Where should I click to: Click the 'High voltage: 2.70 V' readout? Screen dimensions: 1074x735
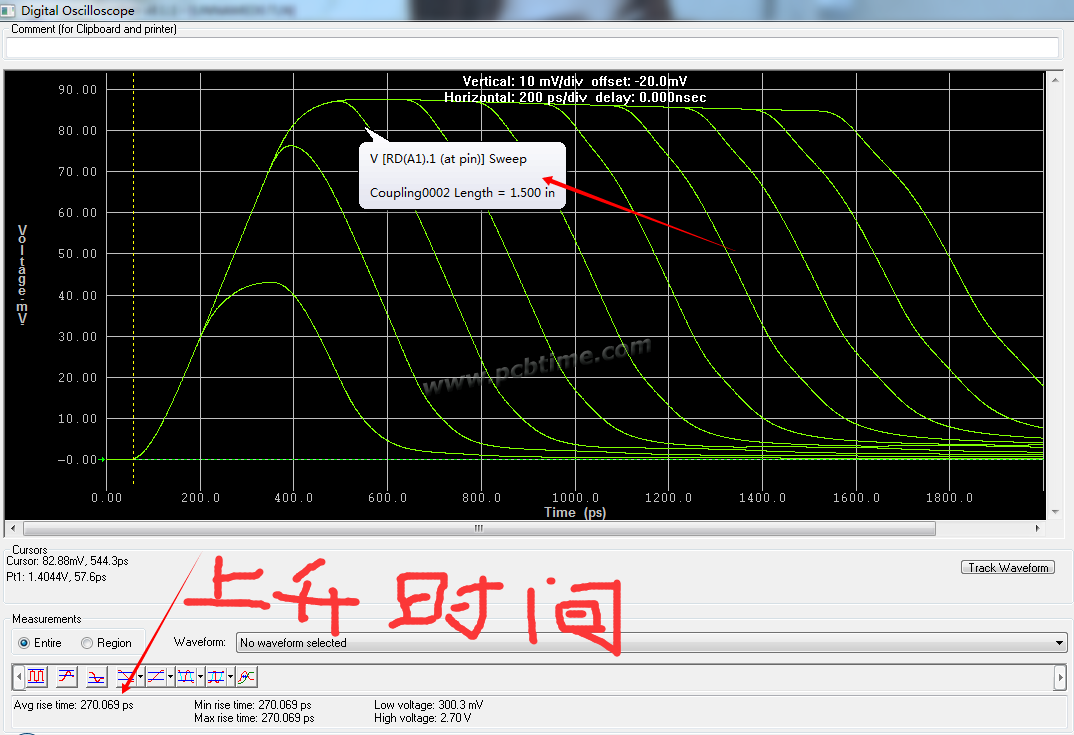coord(423,718)
